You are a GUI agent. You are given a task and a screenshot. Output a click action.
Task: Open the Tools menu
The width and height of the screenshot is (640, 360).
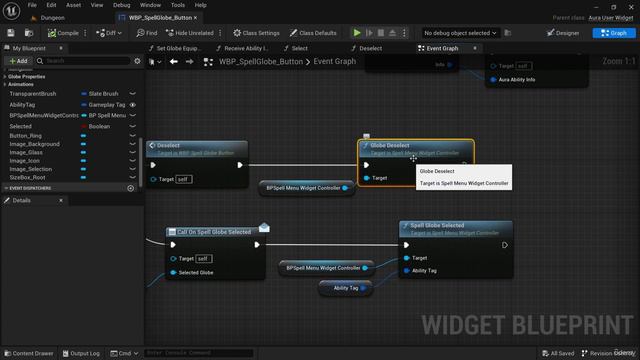(178, 5)
